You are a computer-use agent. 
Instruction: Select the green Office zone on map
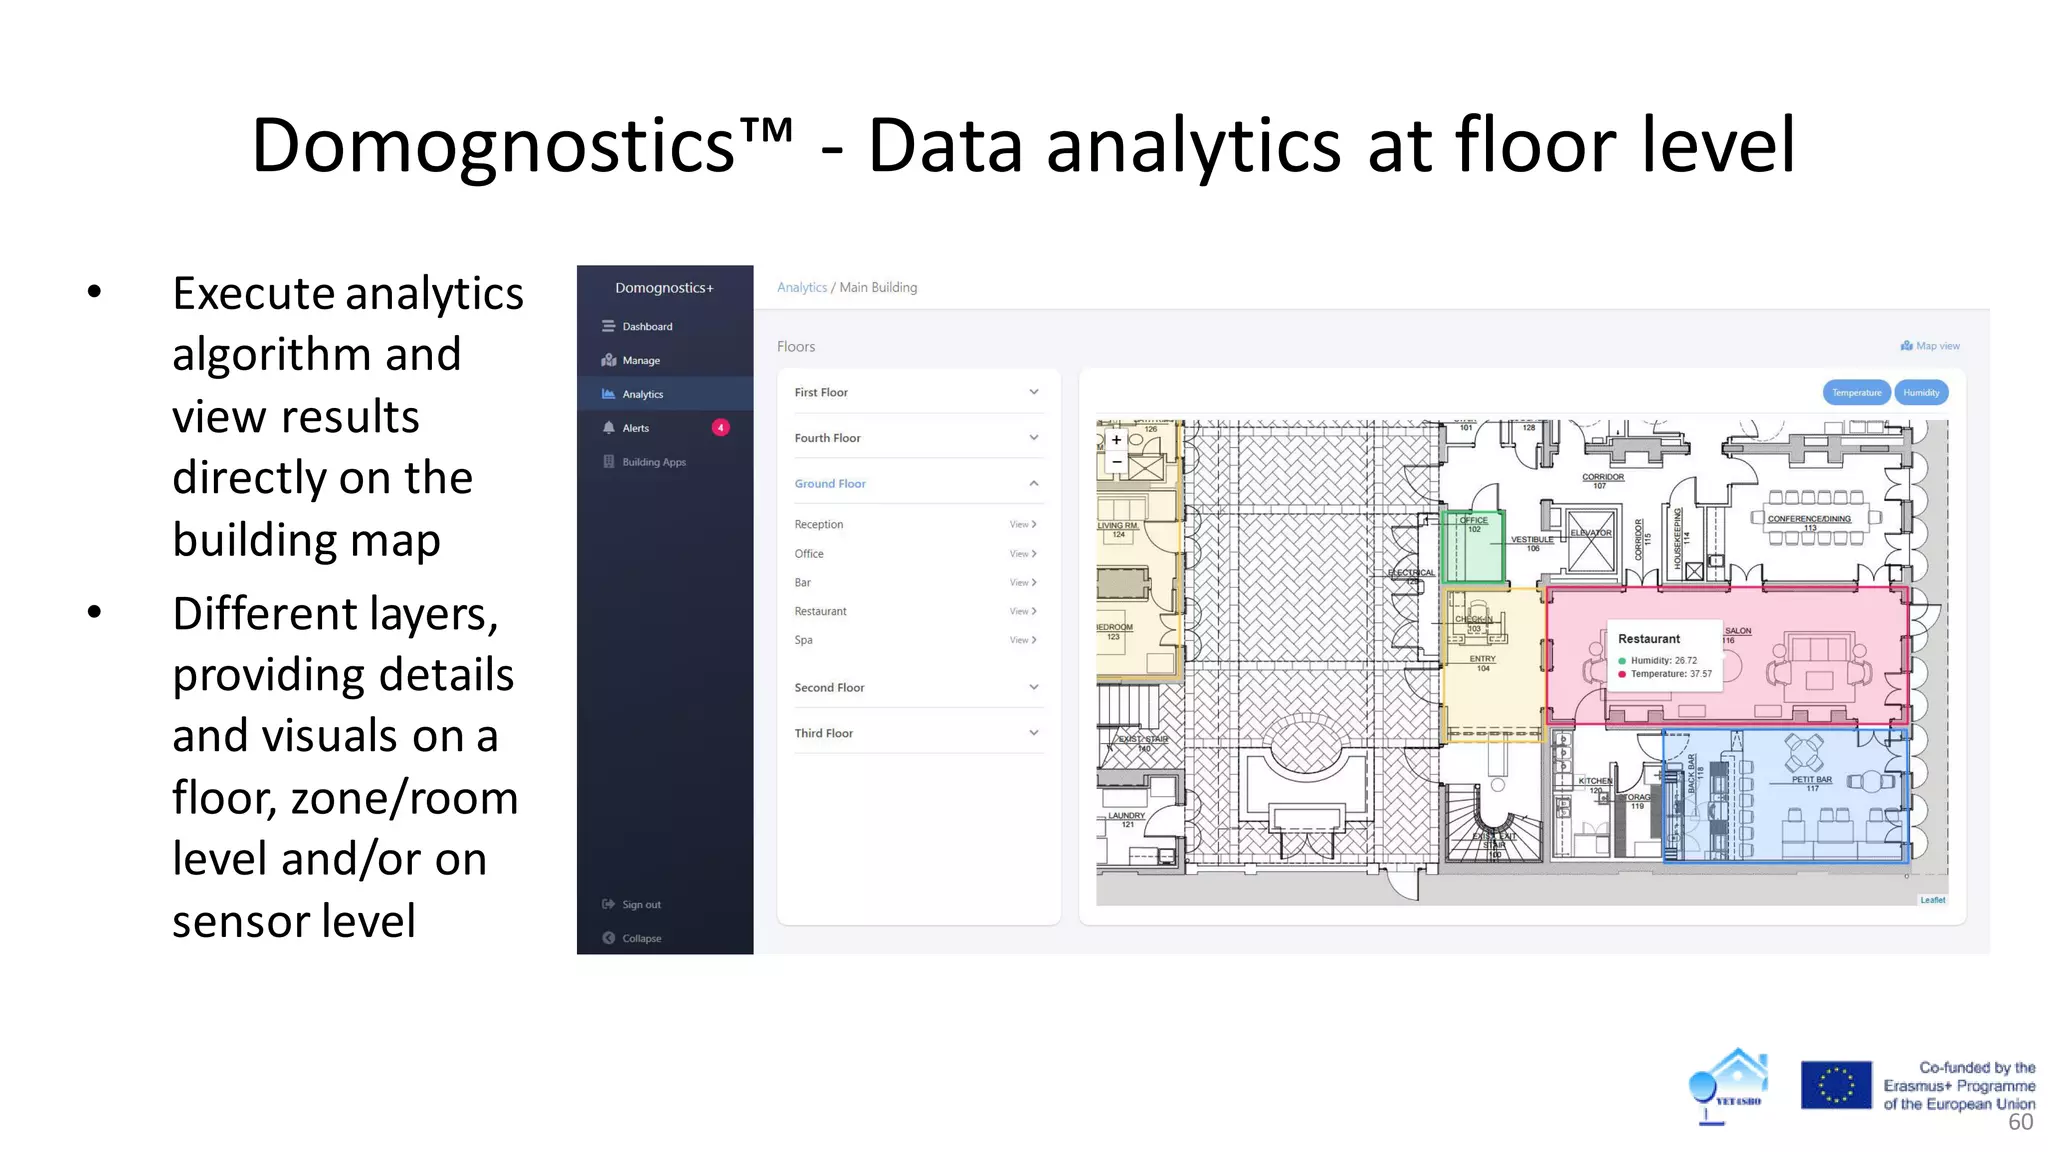(x=1473, y=546)
